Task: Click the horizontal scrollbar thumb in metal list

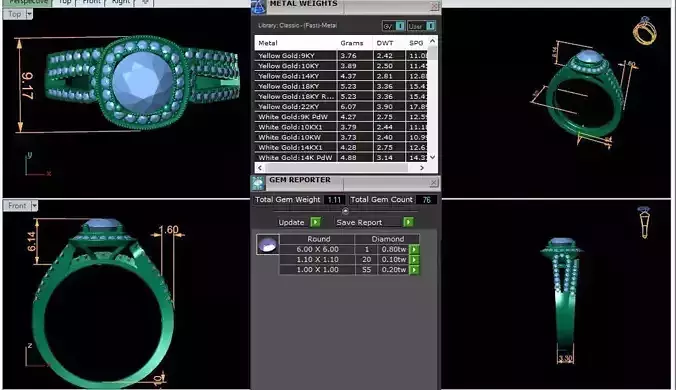Action: (336, 168)
